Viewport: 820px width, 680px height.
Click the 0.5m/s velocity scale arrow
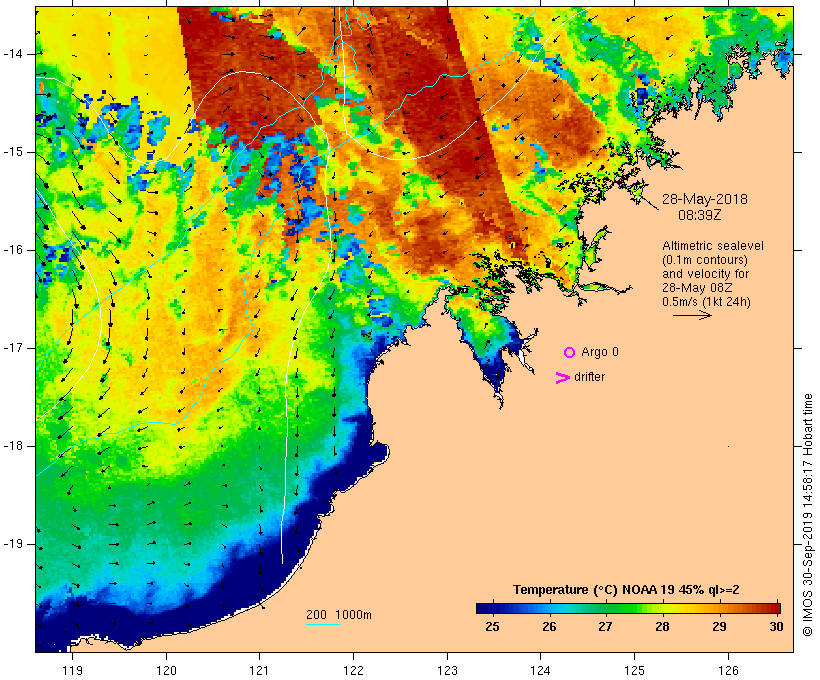pos(692,315)
